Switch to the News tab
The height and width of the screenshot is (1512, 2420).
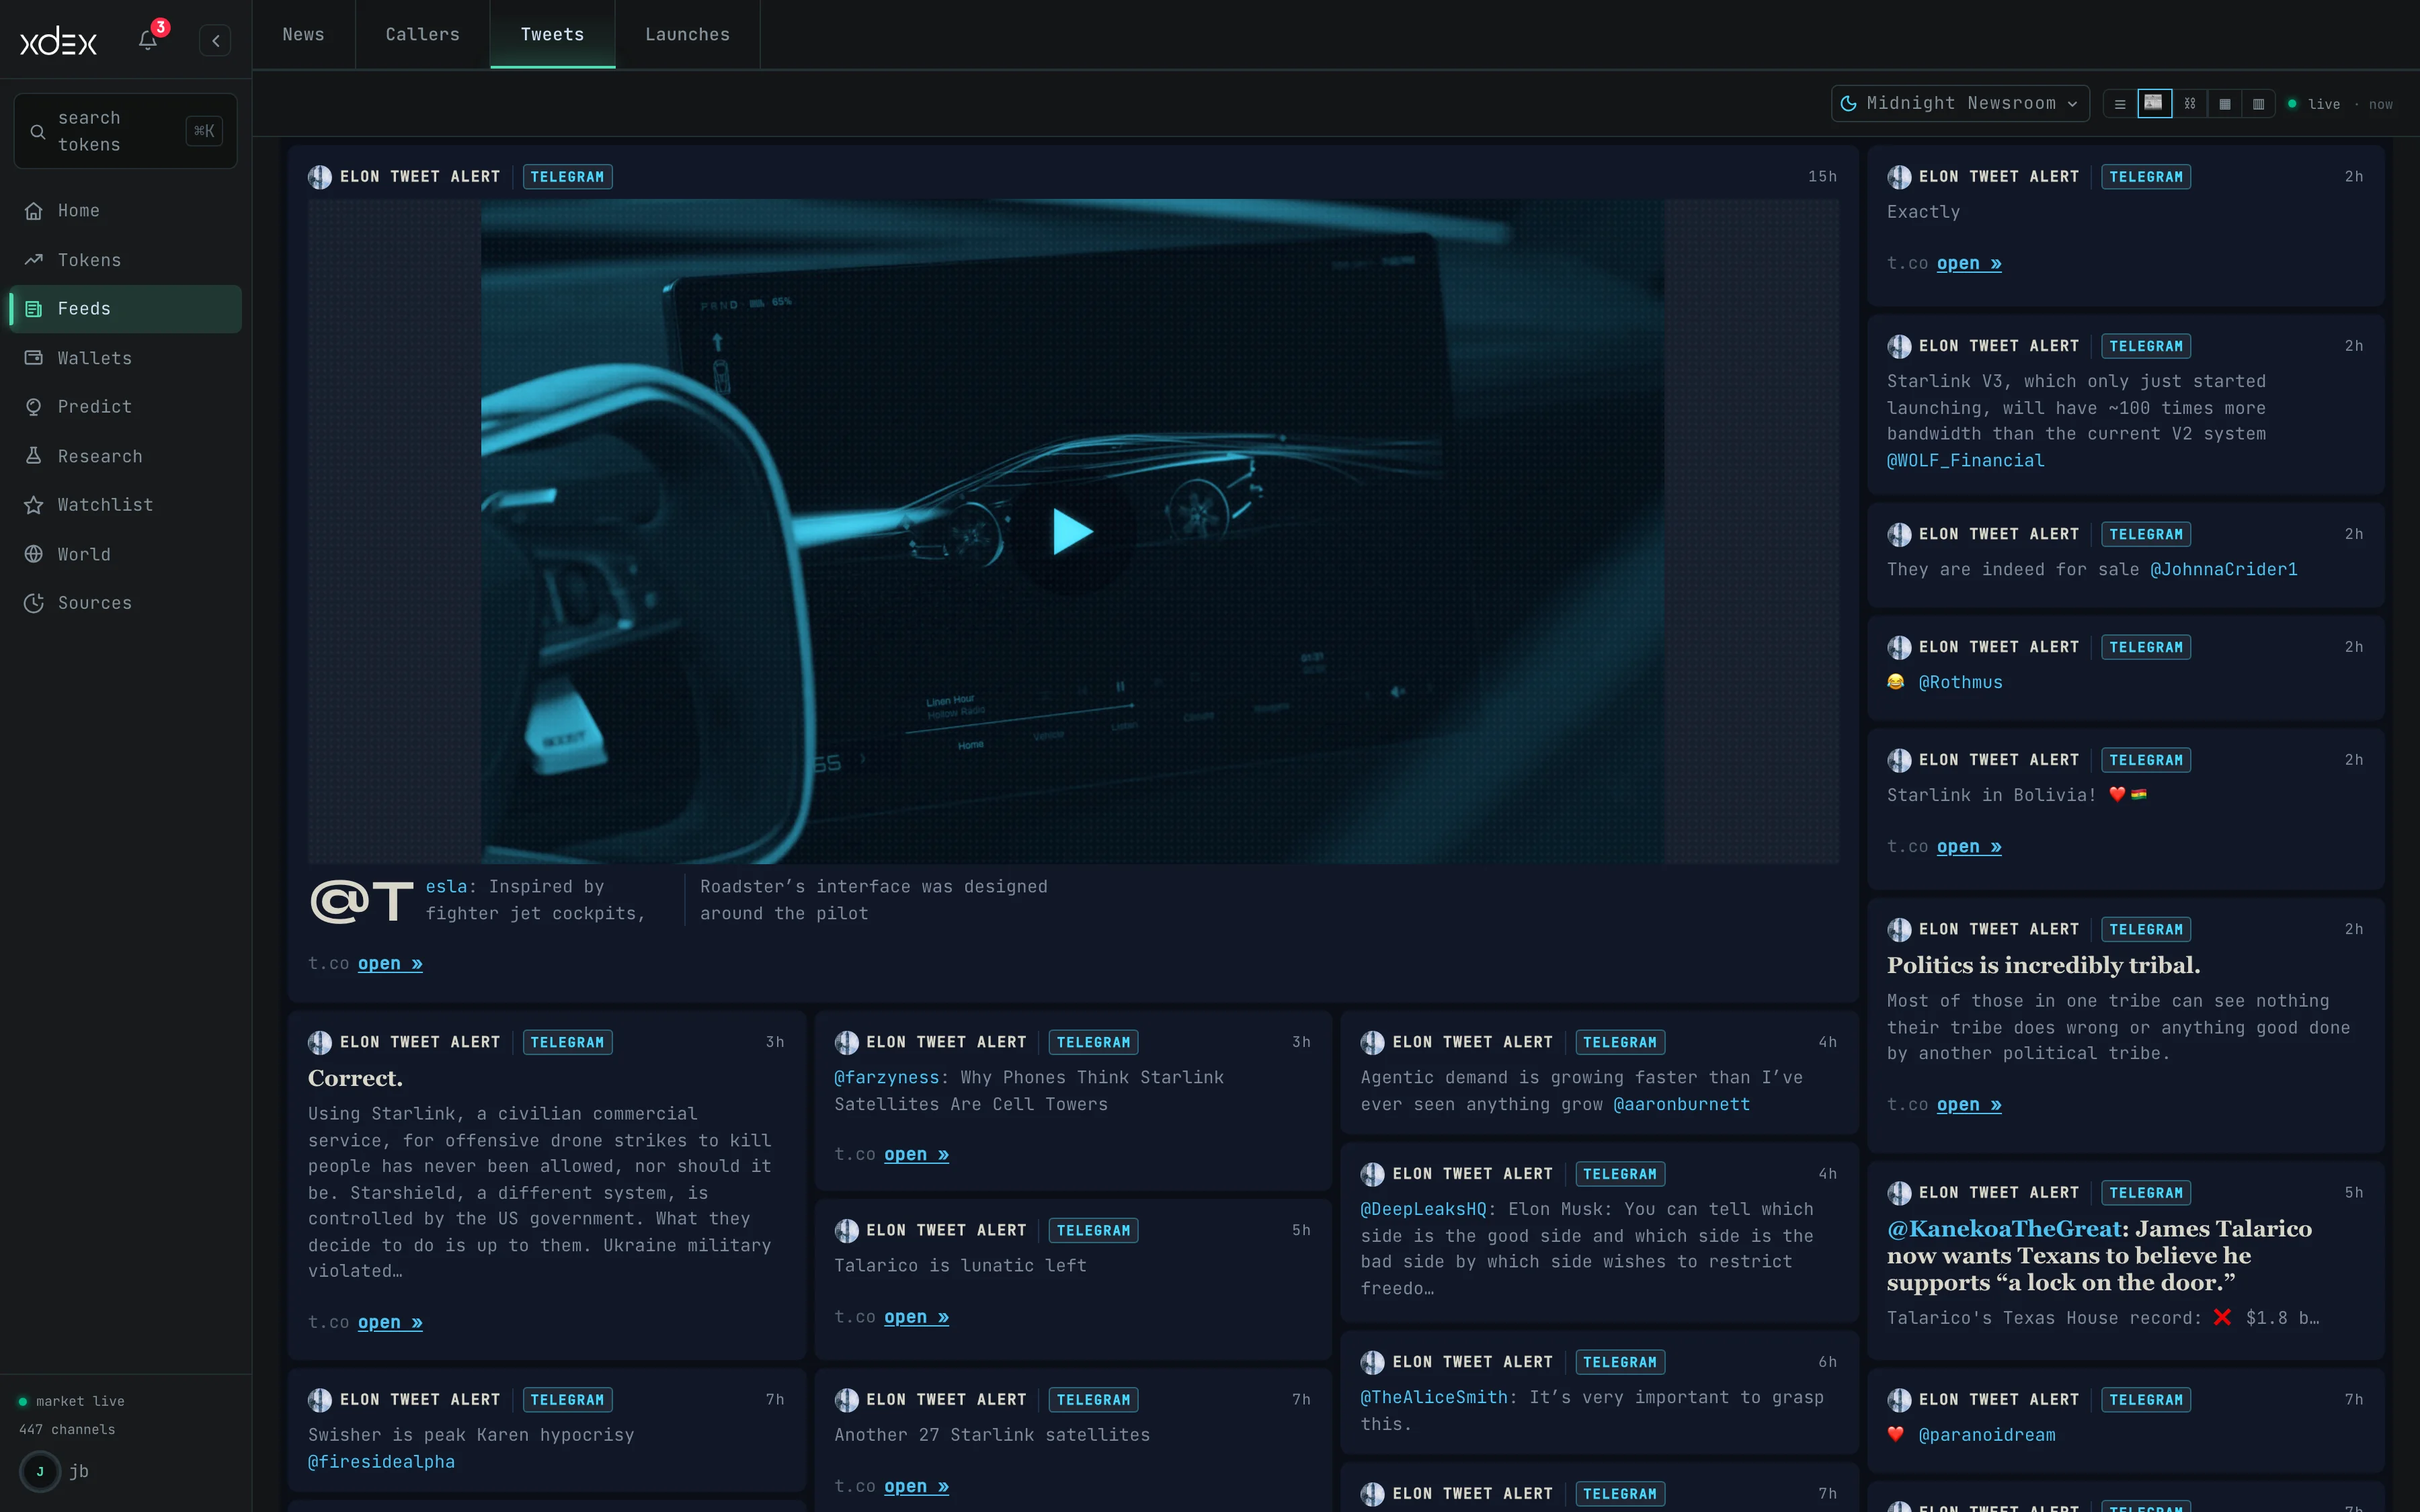coord(303,34)
